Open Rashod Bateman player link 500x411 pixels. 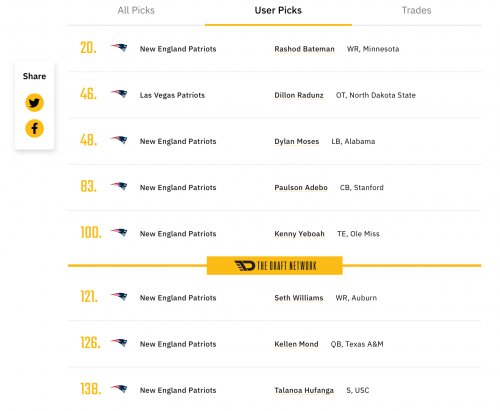[x=304, y=49]
